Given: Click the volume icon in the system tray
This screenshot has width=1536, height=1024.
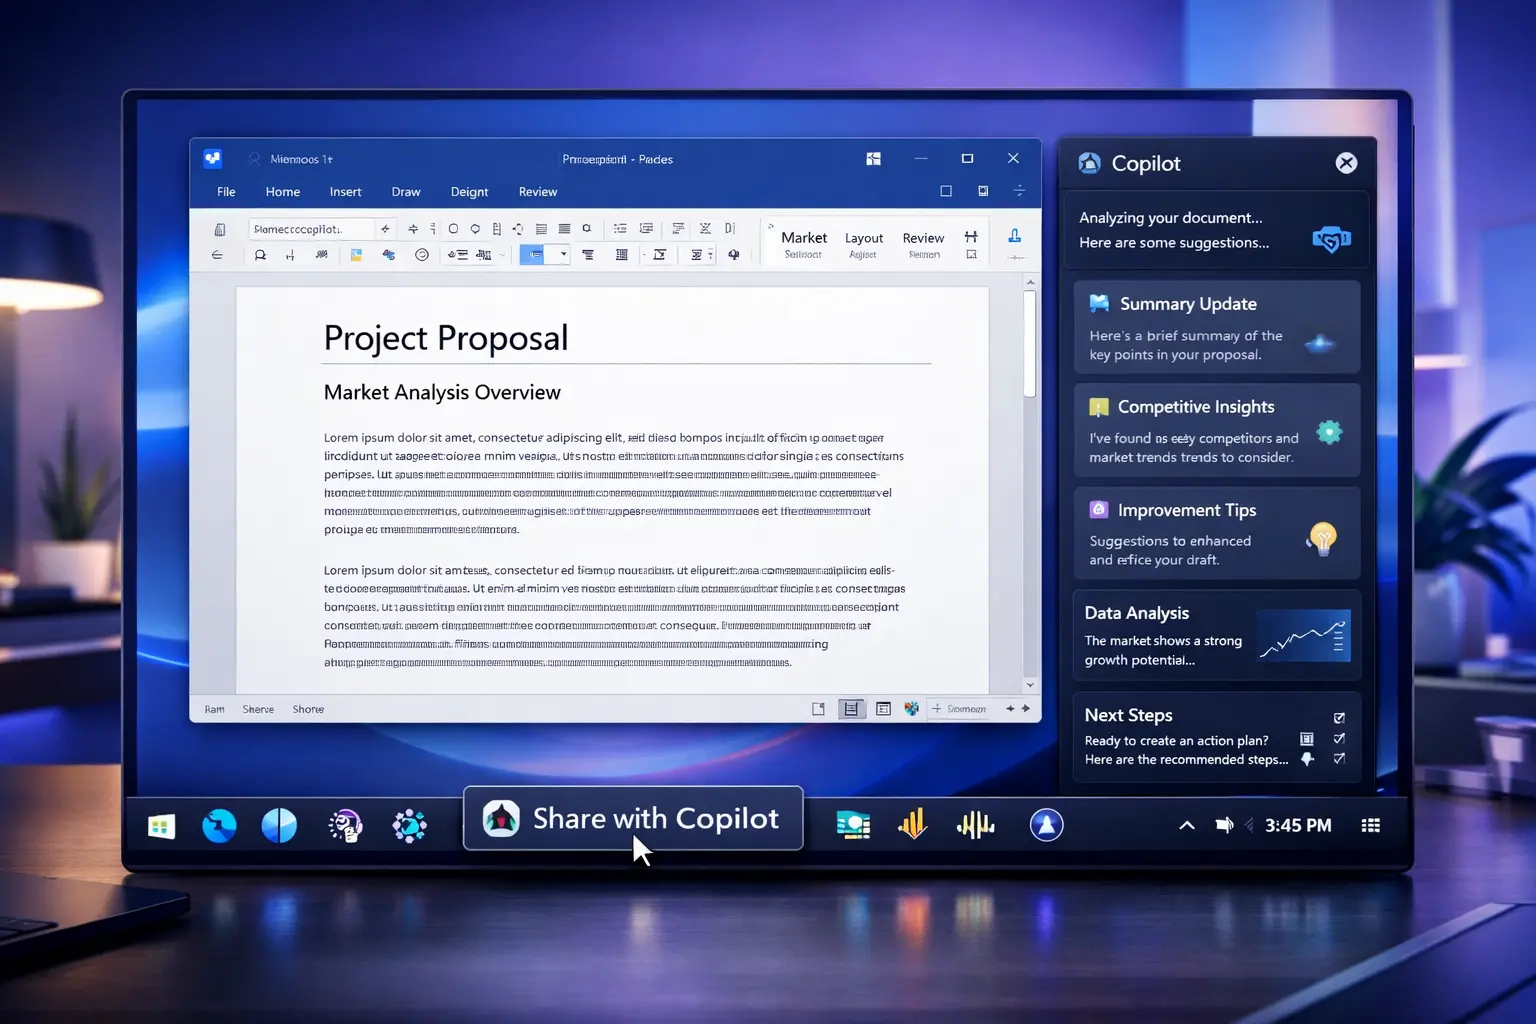Looking at the screenshot, I should [1224, 825].
